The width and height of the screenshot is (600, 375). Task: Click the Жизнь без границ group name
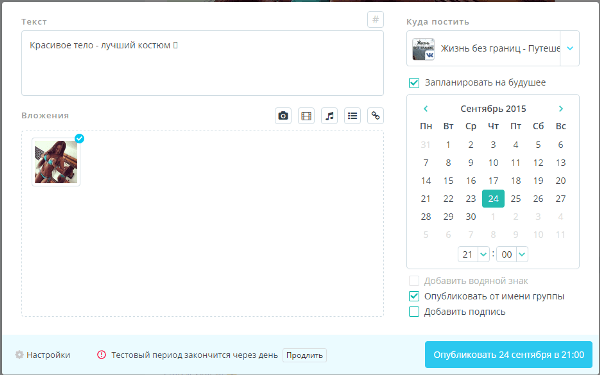pyautogui.click(x=500, y=49)
